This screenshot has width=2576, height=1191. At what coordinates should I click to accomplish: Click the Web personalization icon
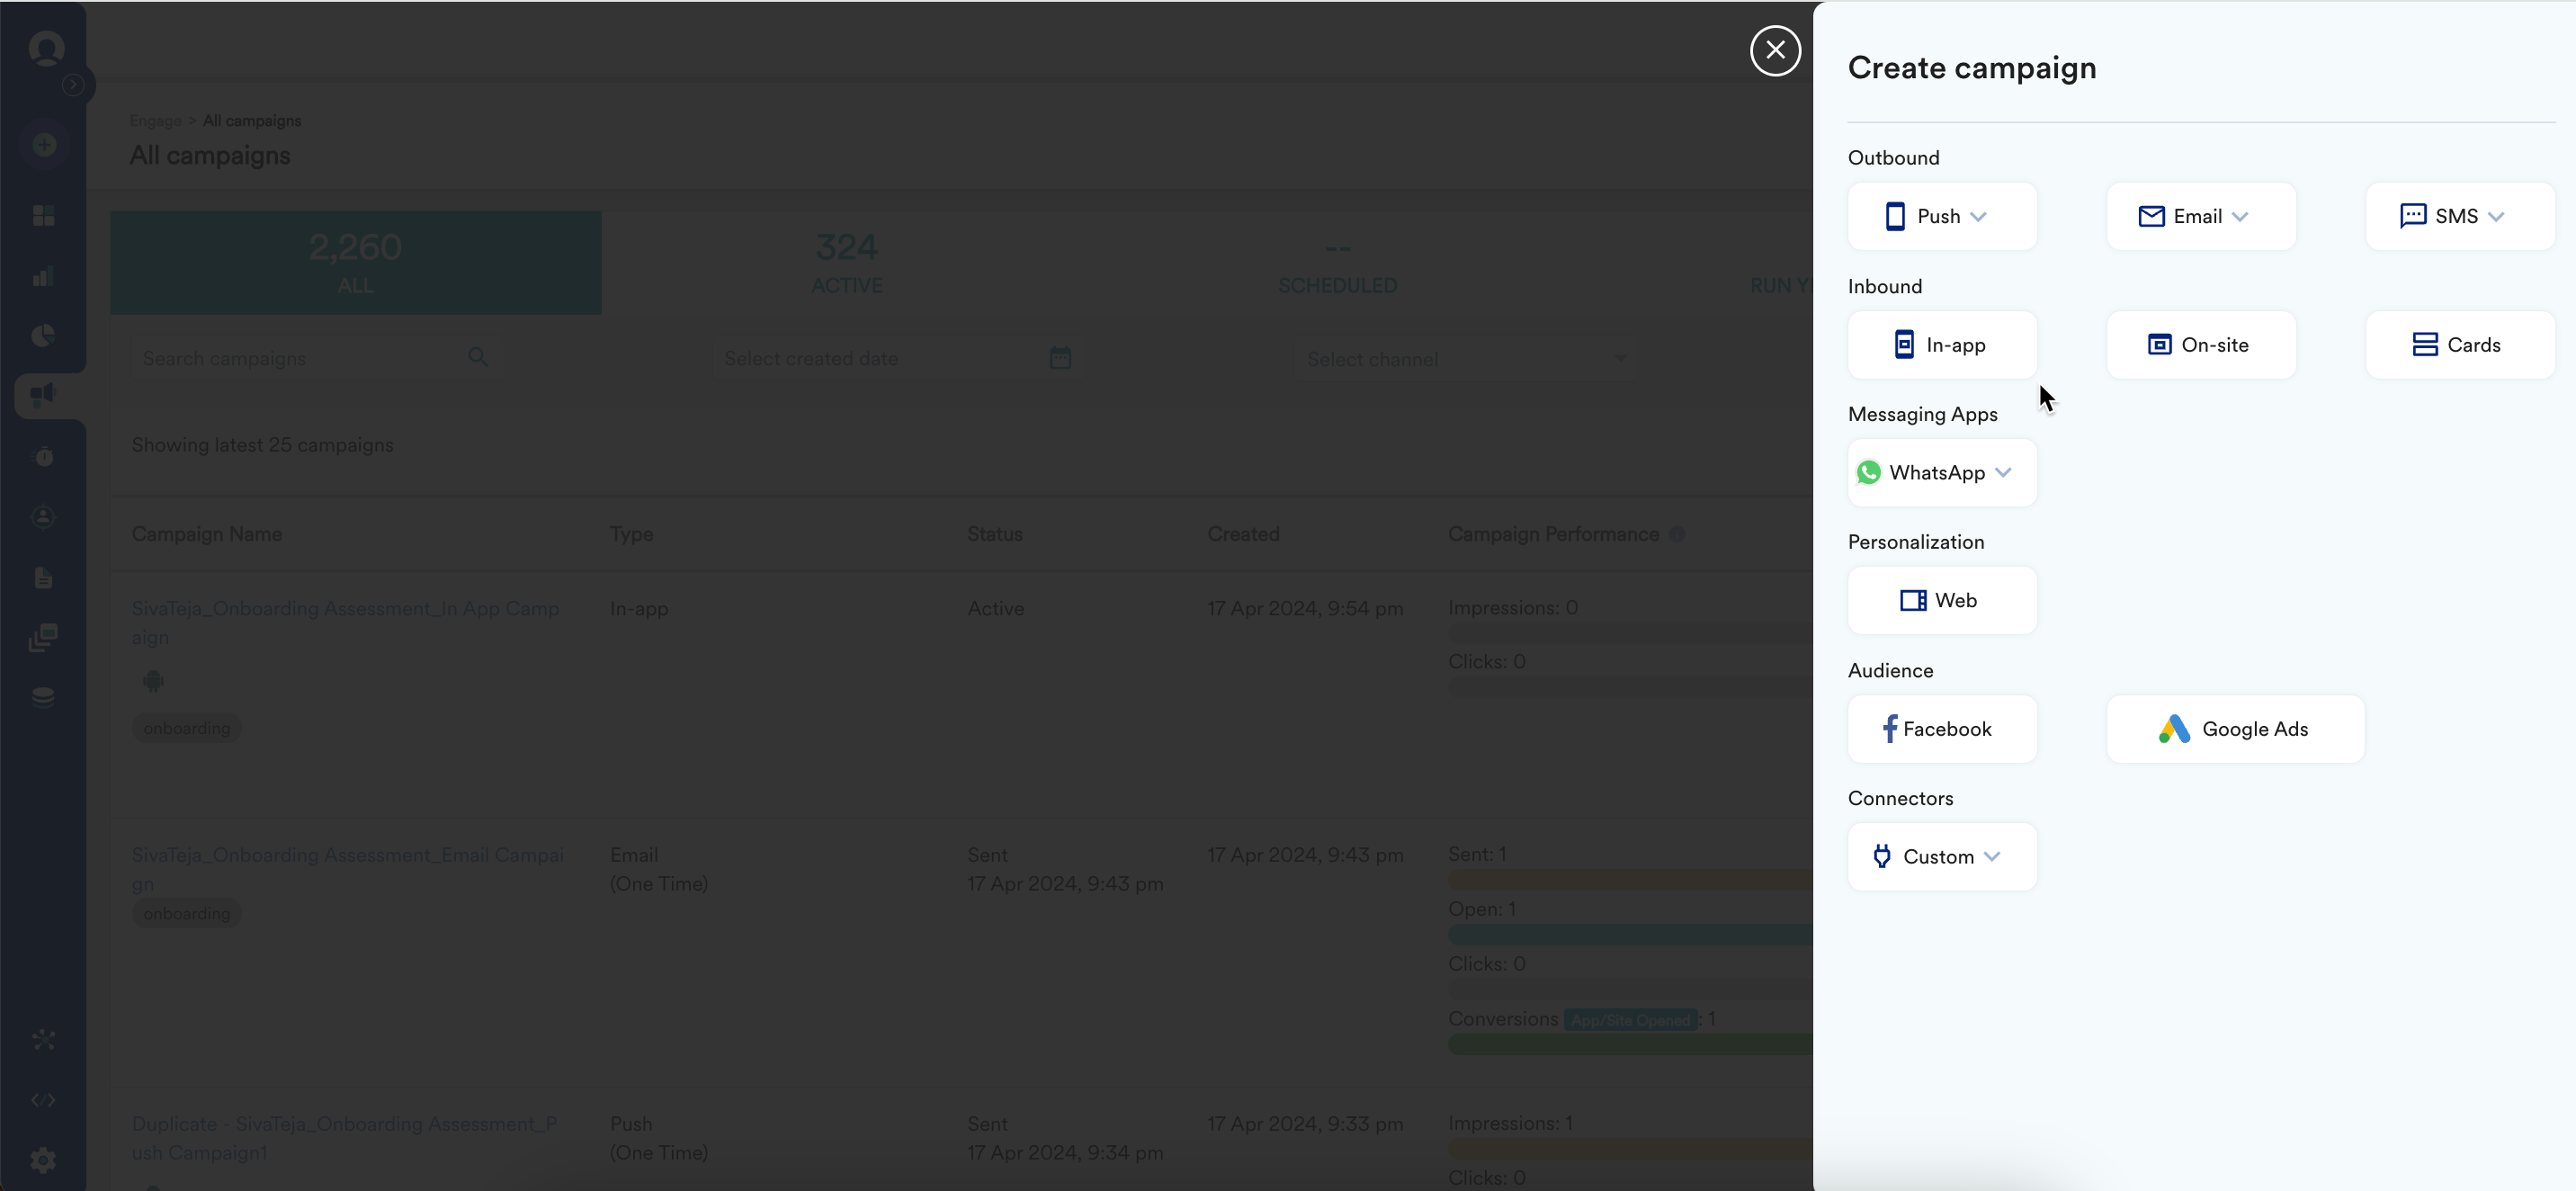[x=1912, y=600]
